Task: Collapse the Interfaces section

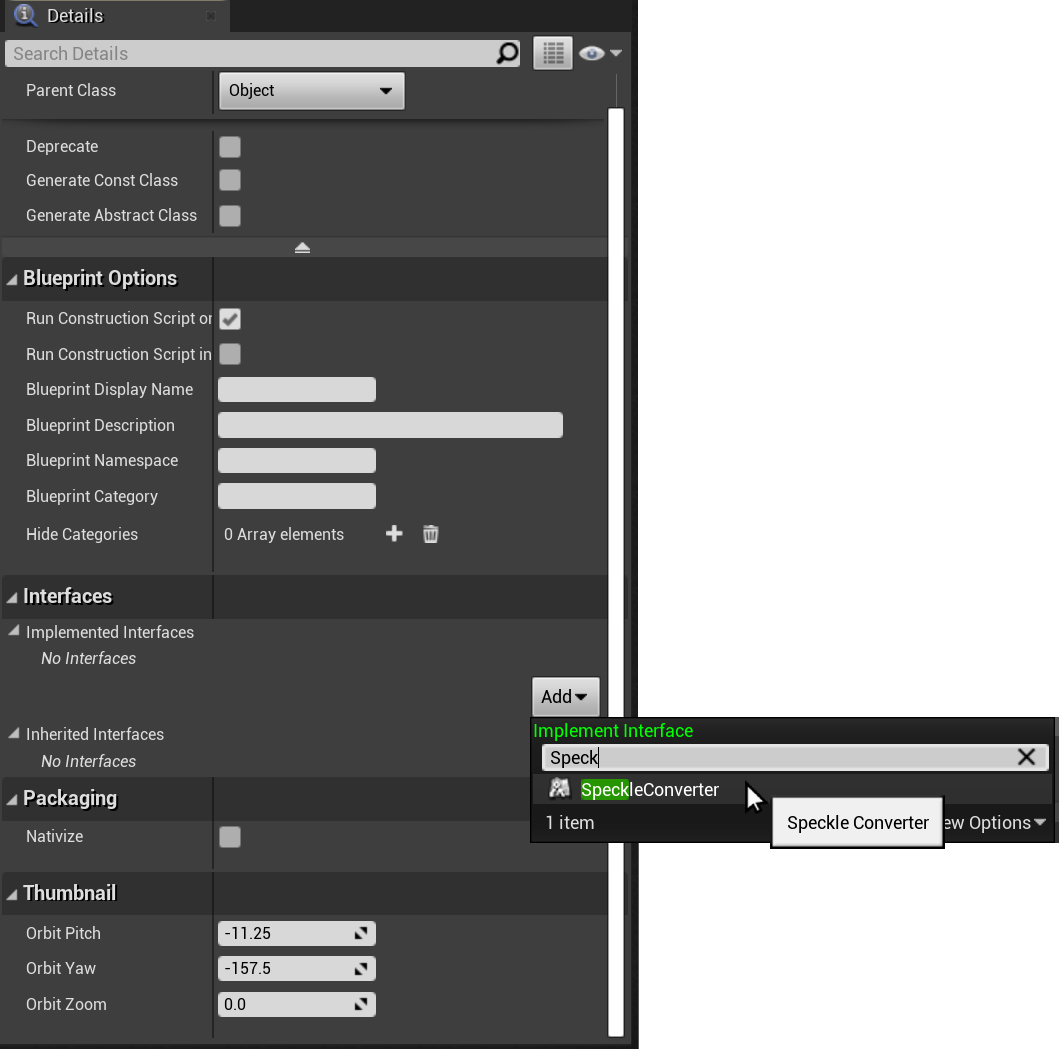Action: (12, 597)
